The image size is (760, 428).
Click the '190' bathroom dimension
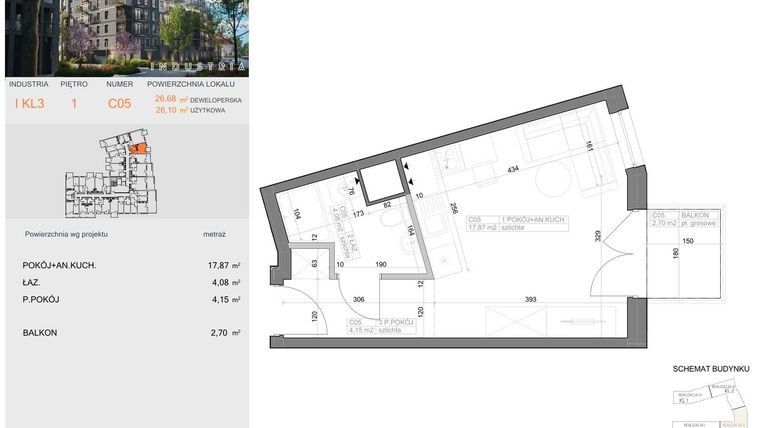[x=381, y=265]
